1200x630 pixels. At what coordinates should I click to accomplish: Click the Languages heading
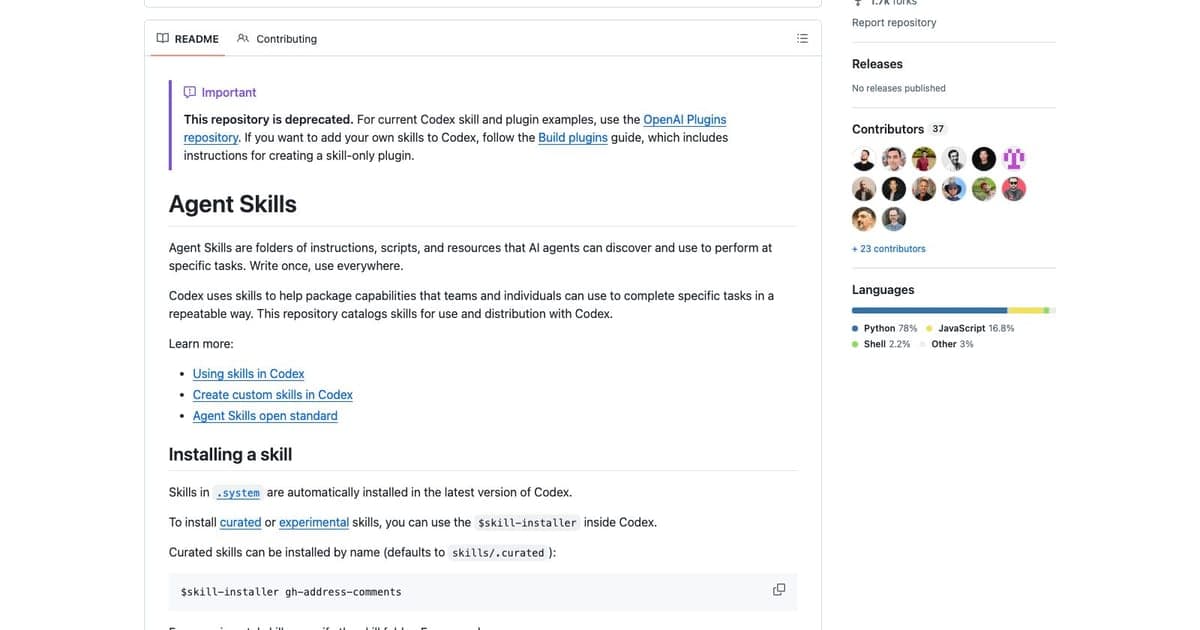(883, 290)
